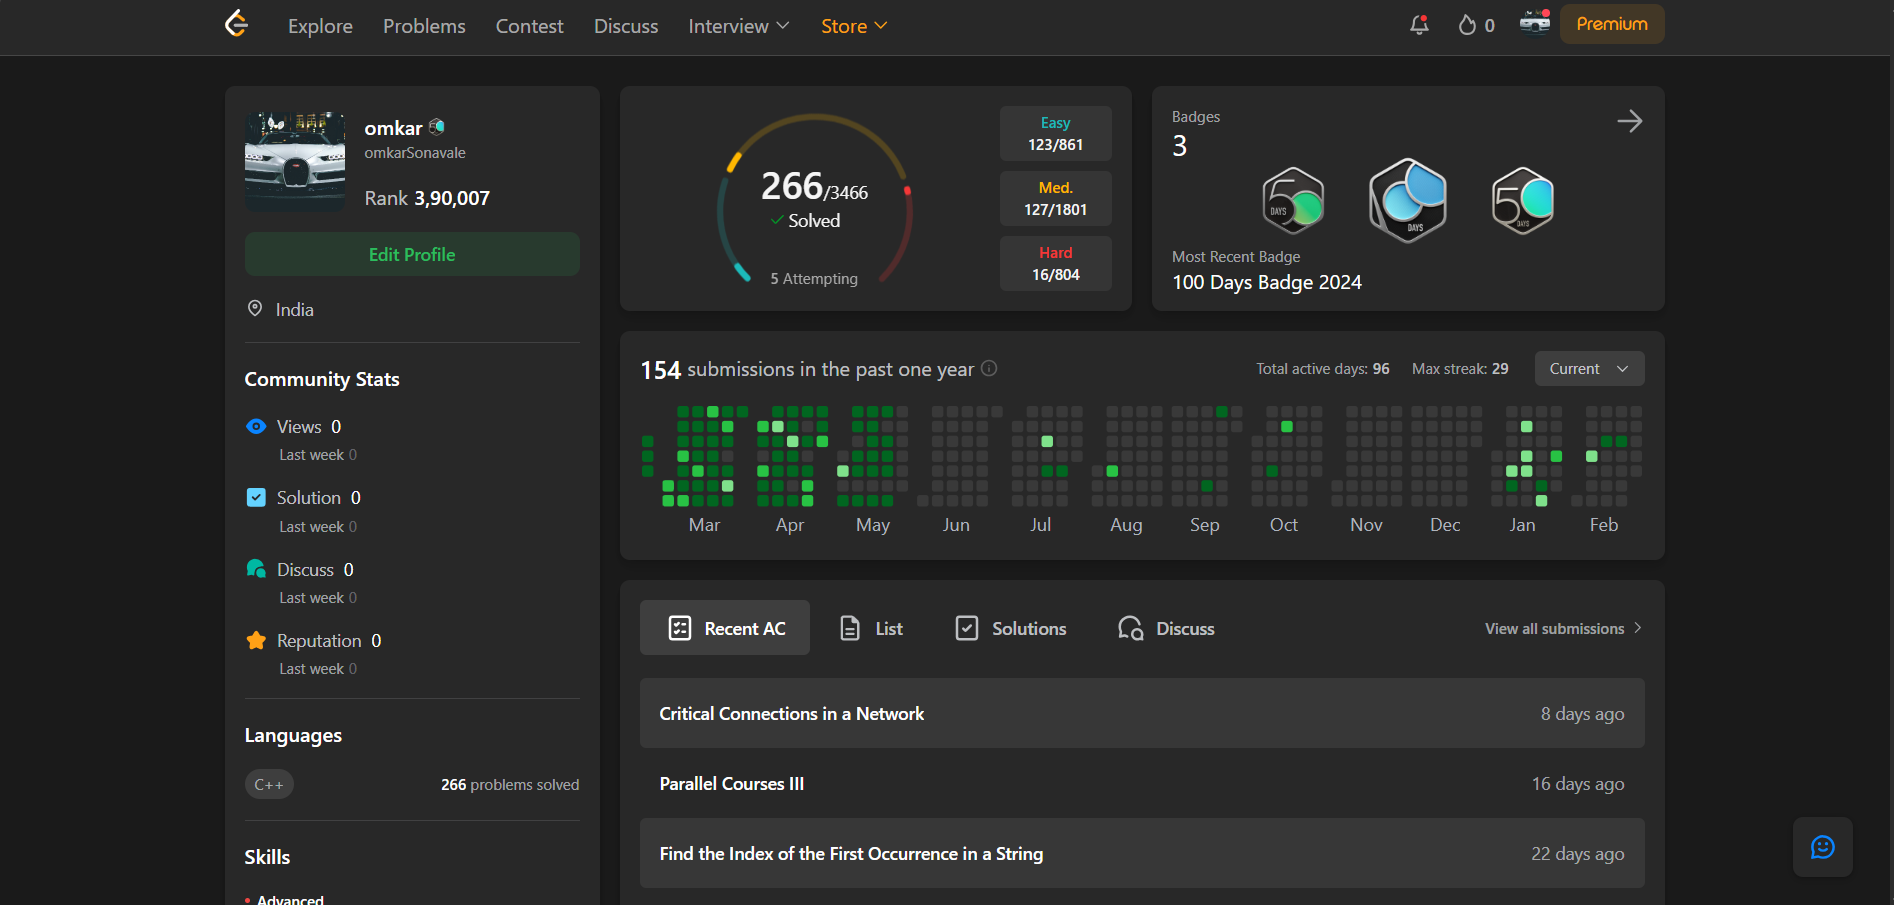Screen dimensions: 1894x905
Task: Click the Hard 16/804 stat box
Action: point(1055,263)
